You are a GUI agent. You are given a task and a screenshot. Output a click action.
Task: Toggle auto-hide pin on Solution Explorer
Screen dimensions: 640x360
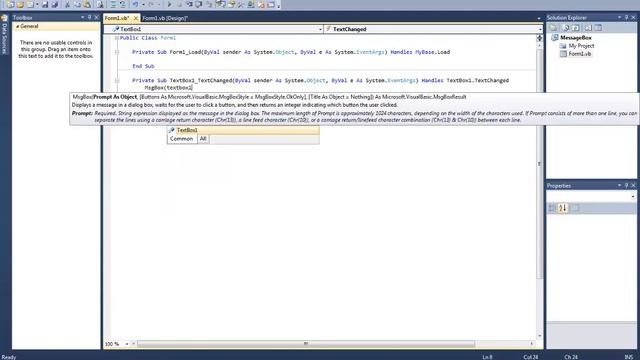tap(627, 17)
